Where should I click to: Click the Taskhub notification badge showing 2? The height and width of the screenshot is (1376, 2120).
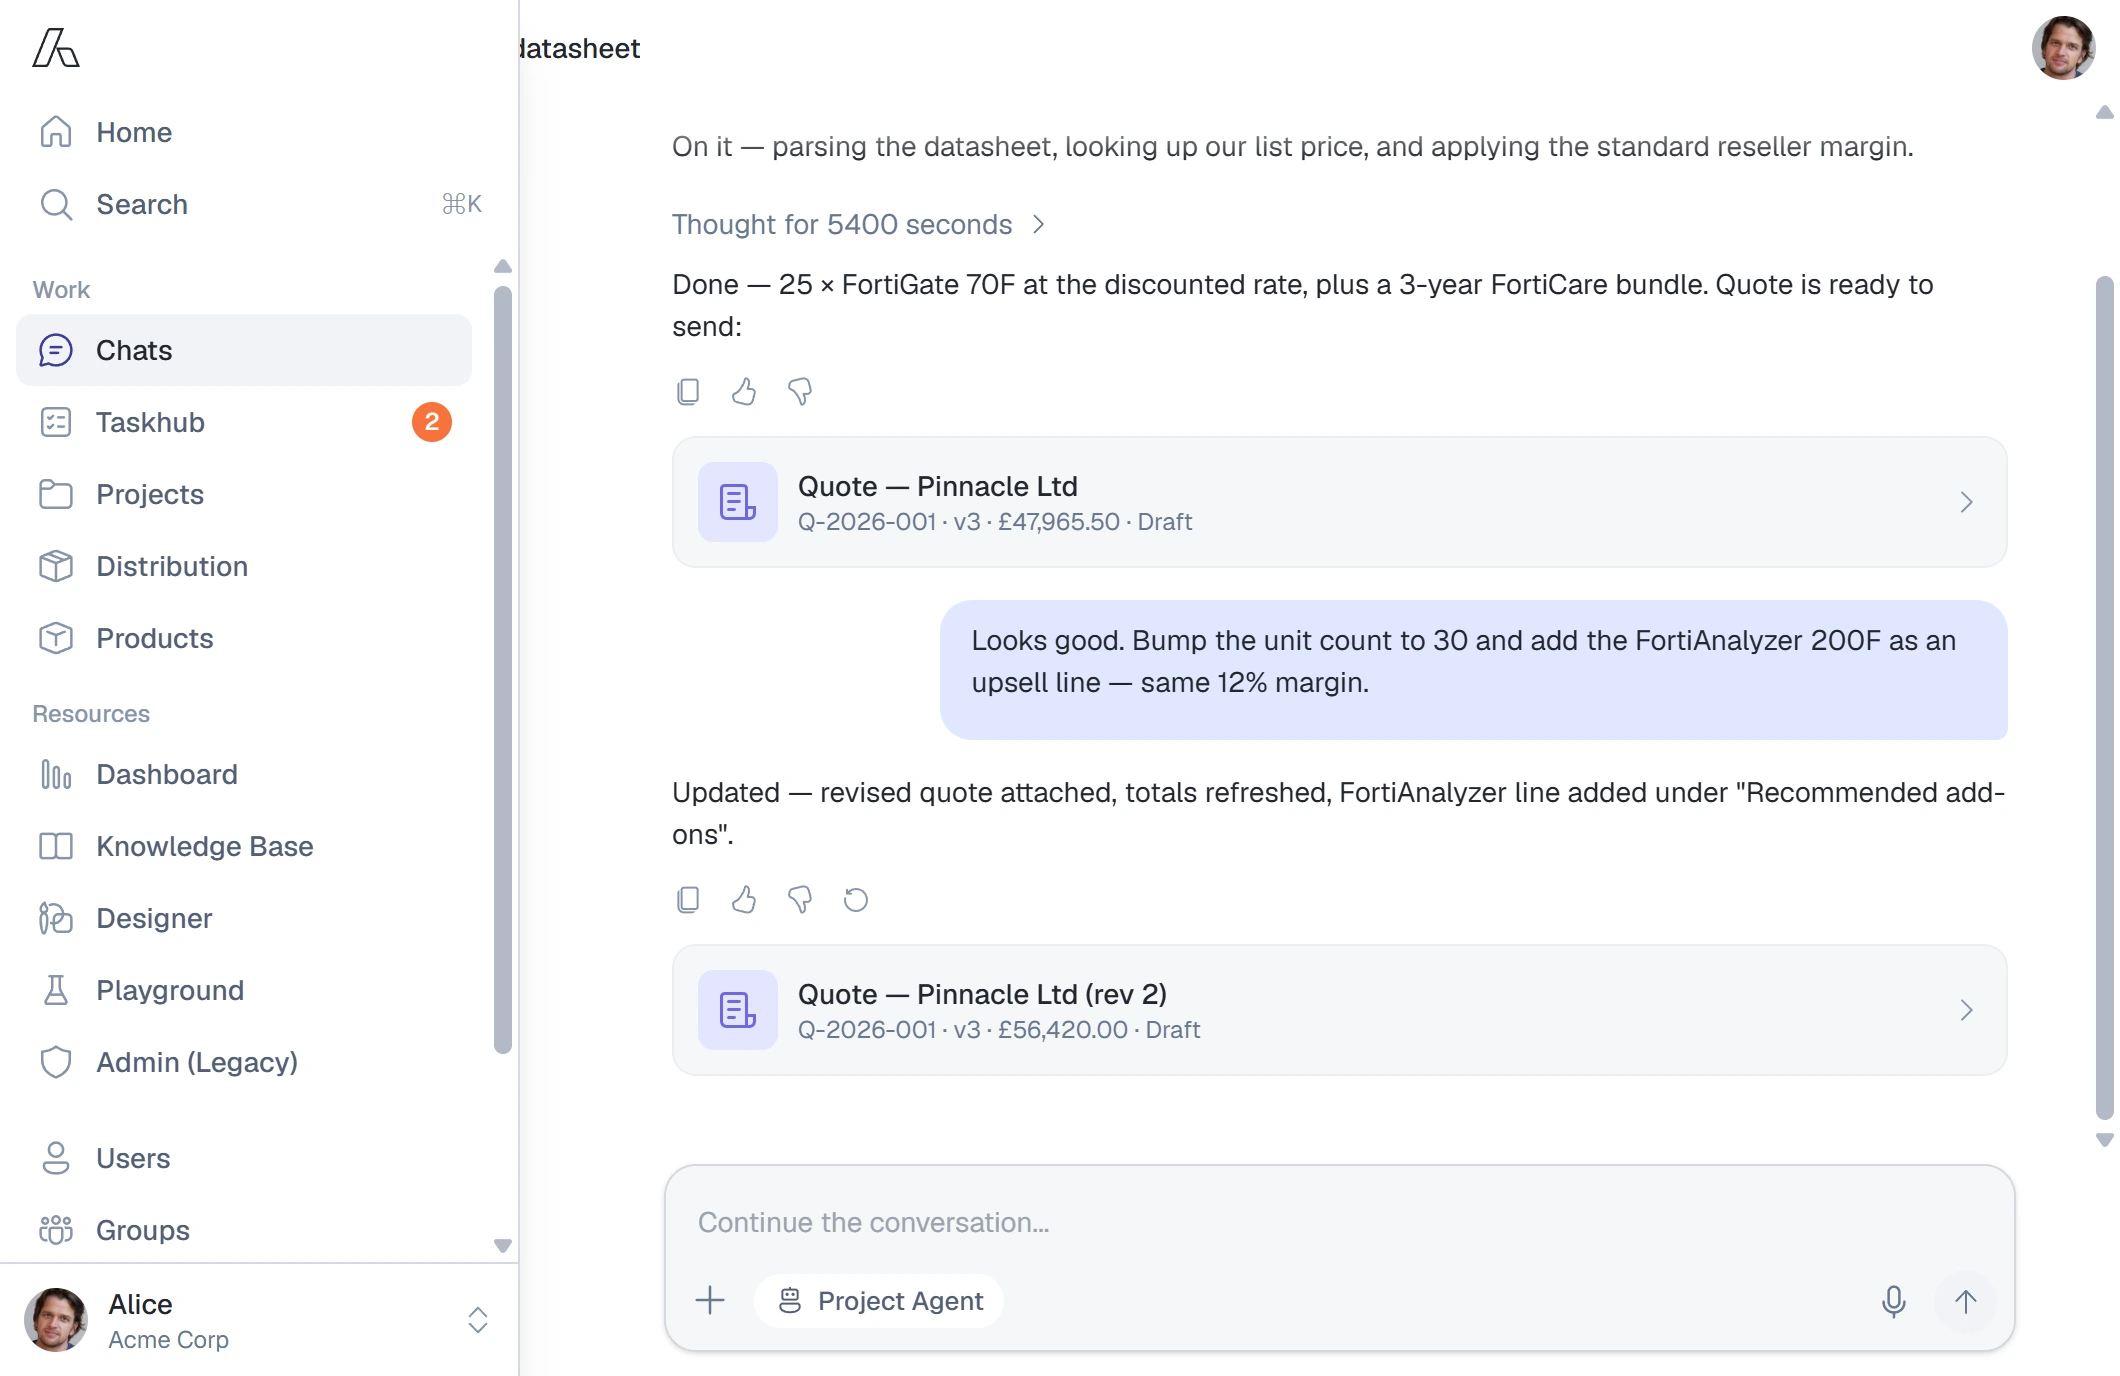click(x=432, y=422)
